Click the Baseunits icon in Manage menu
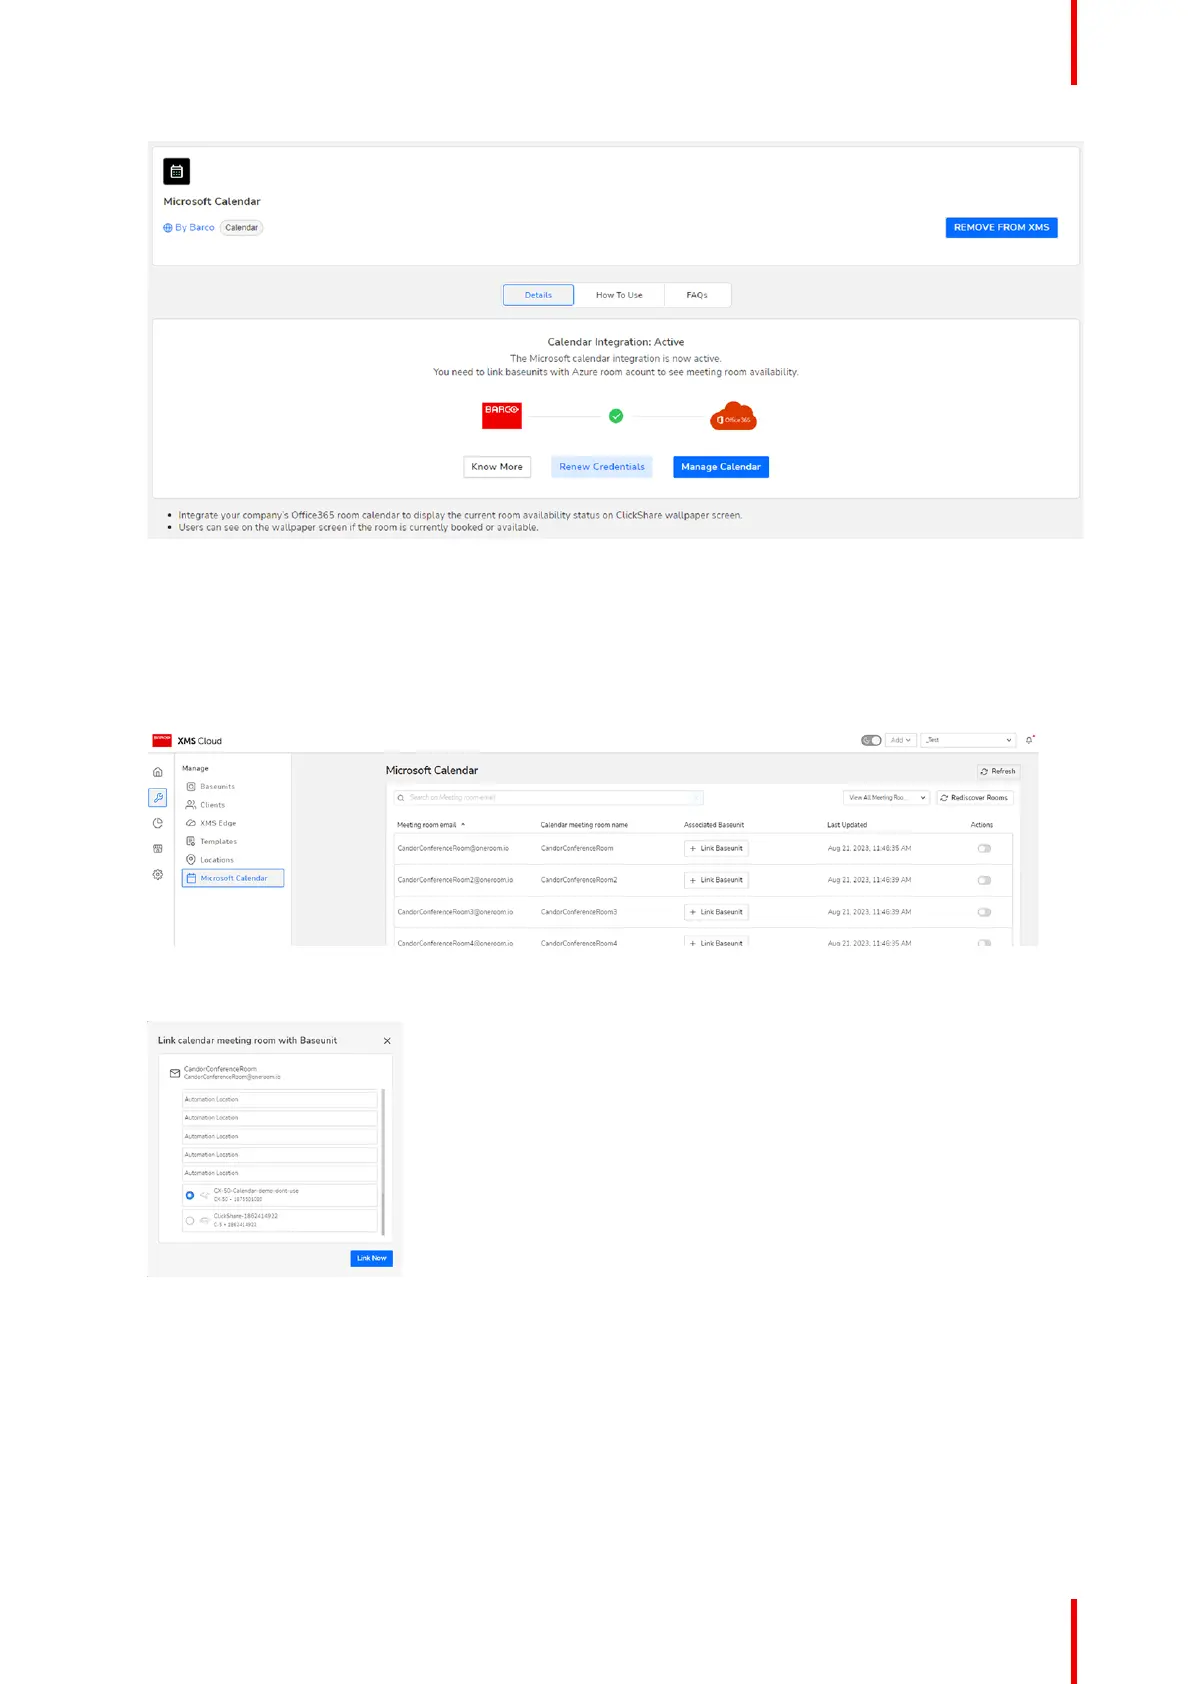1191x1684 pixels. [x=191, y=786]
